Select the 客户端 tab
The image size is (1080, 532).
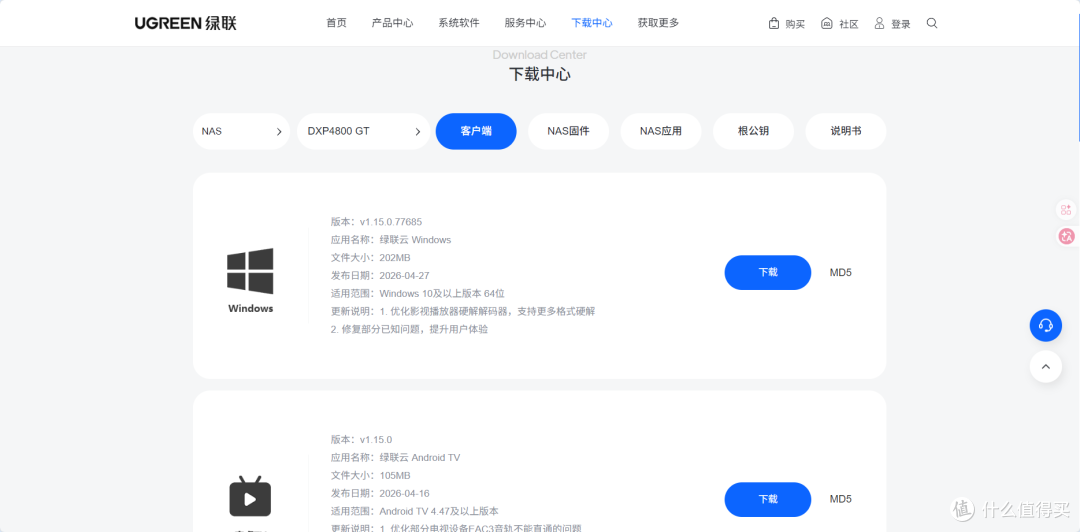(476, 131)
